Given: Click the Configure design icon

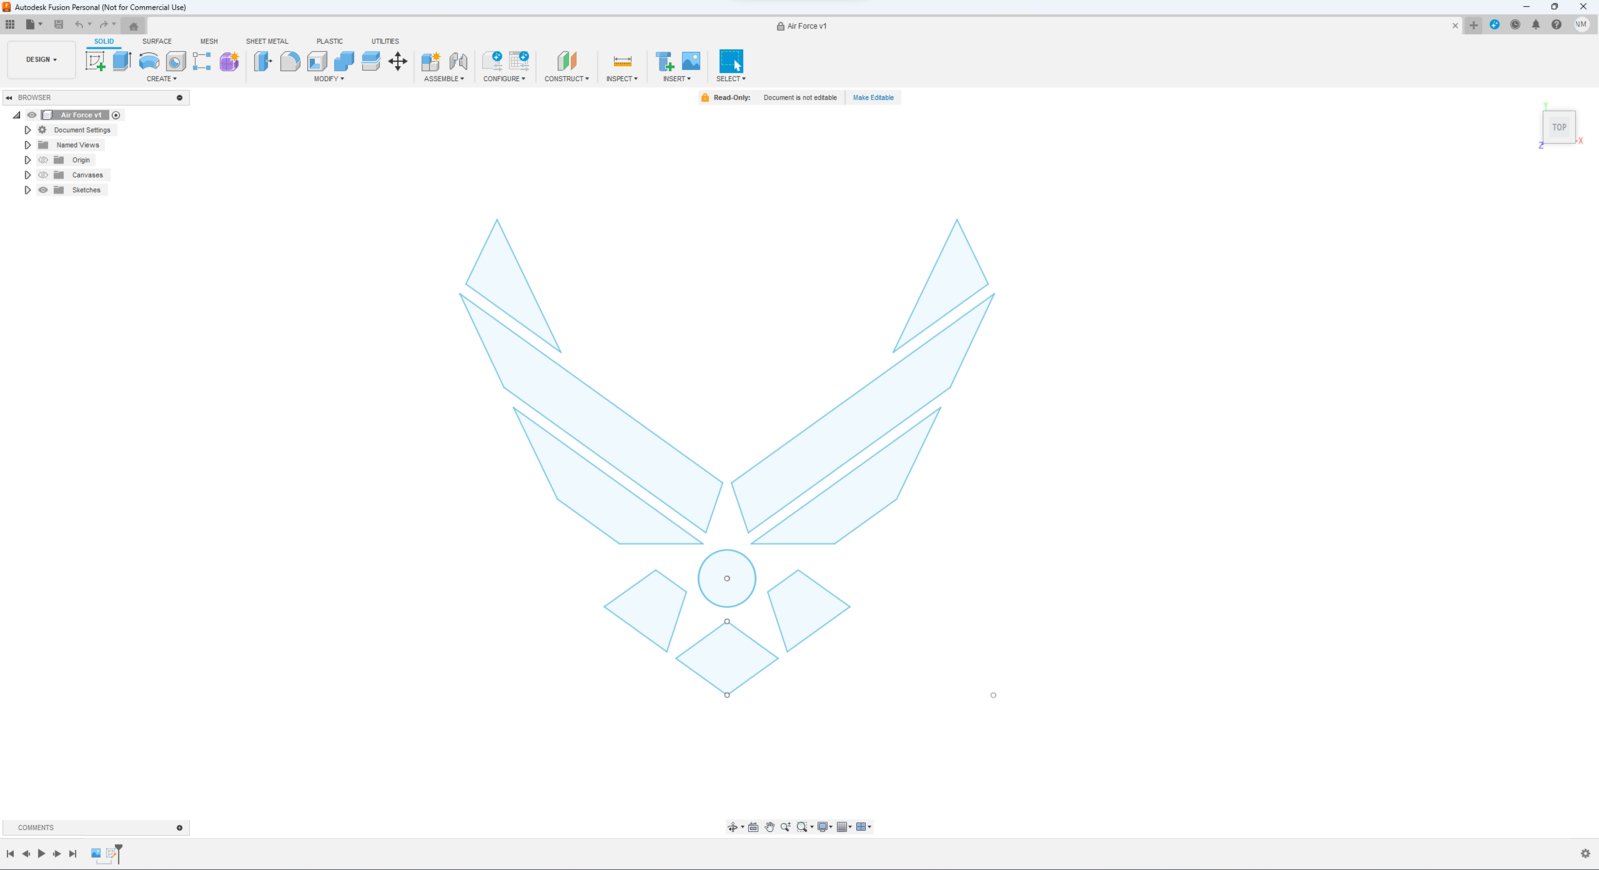Looking at the screenshot, I should [492, 61].
